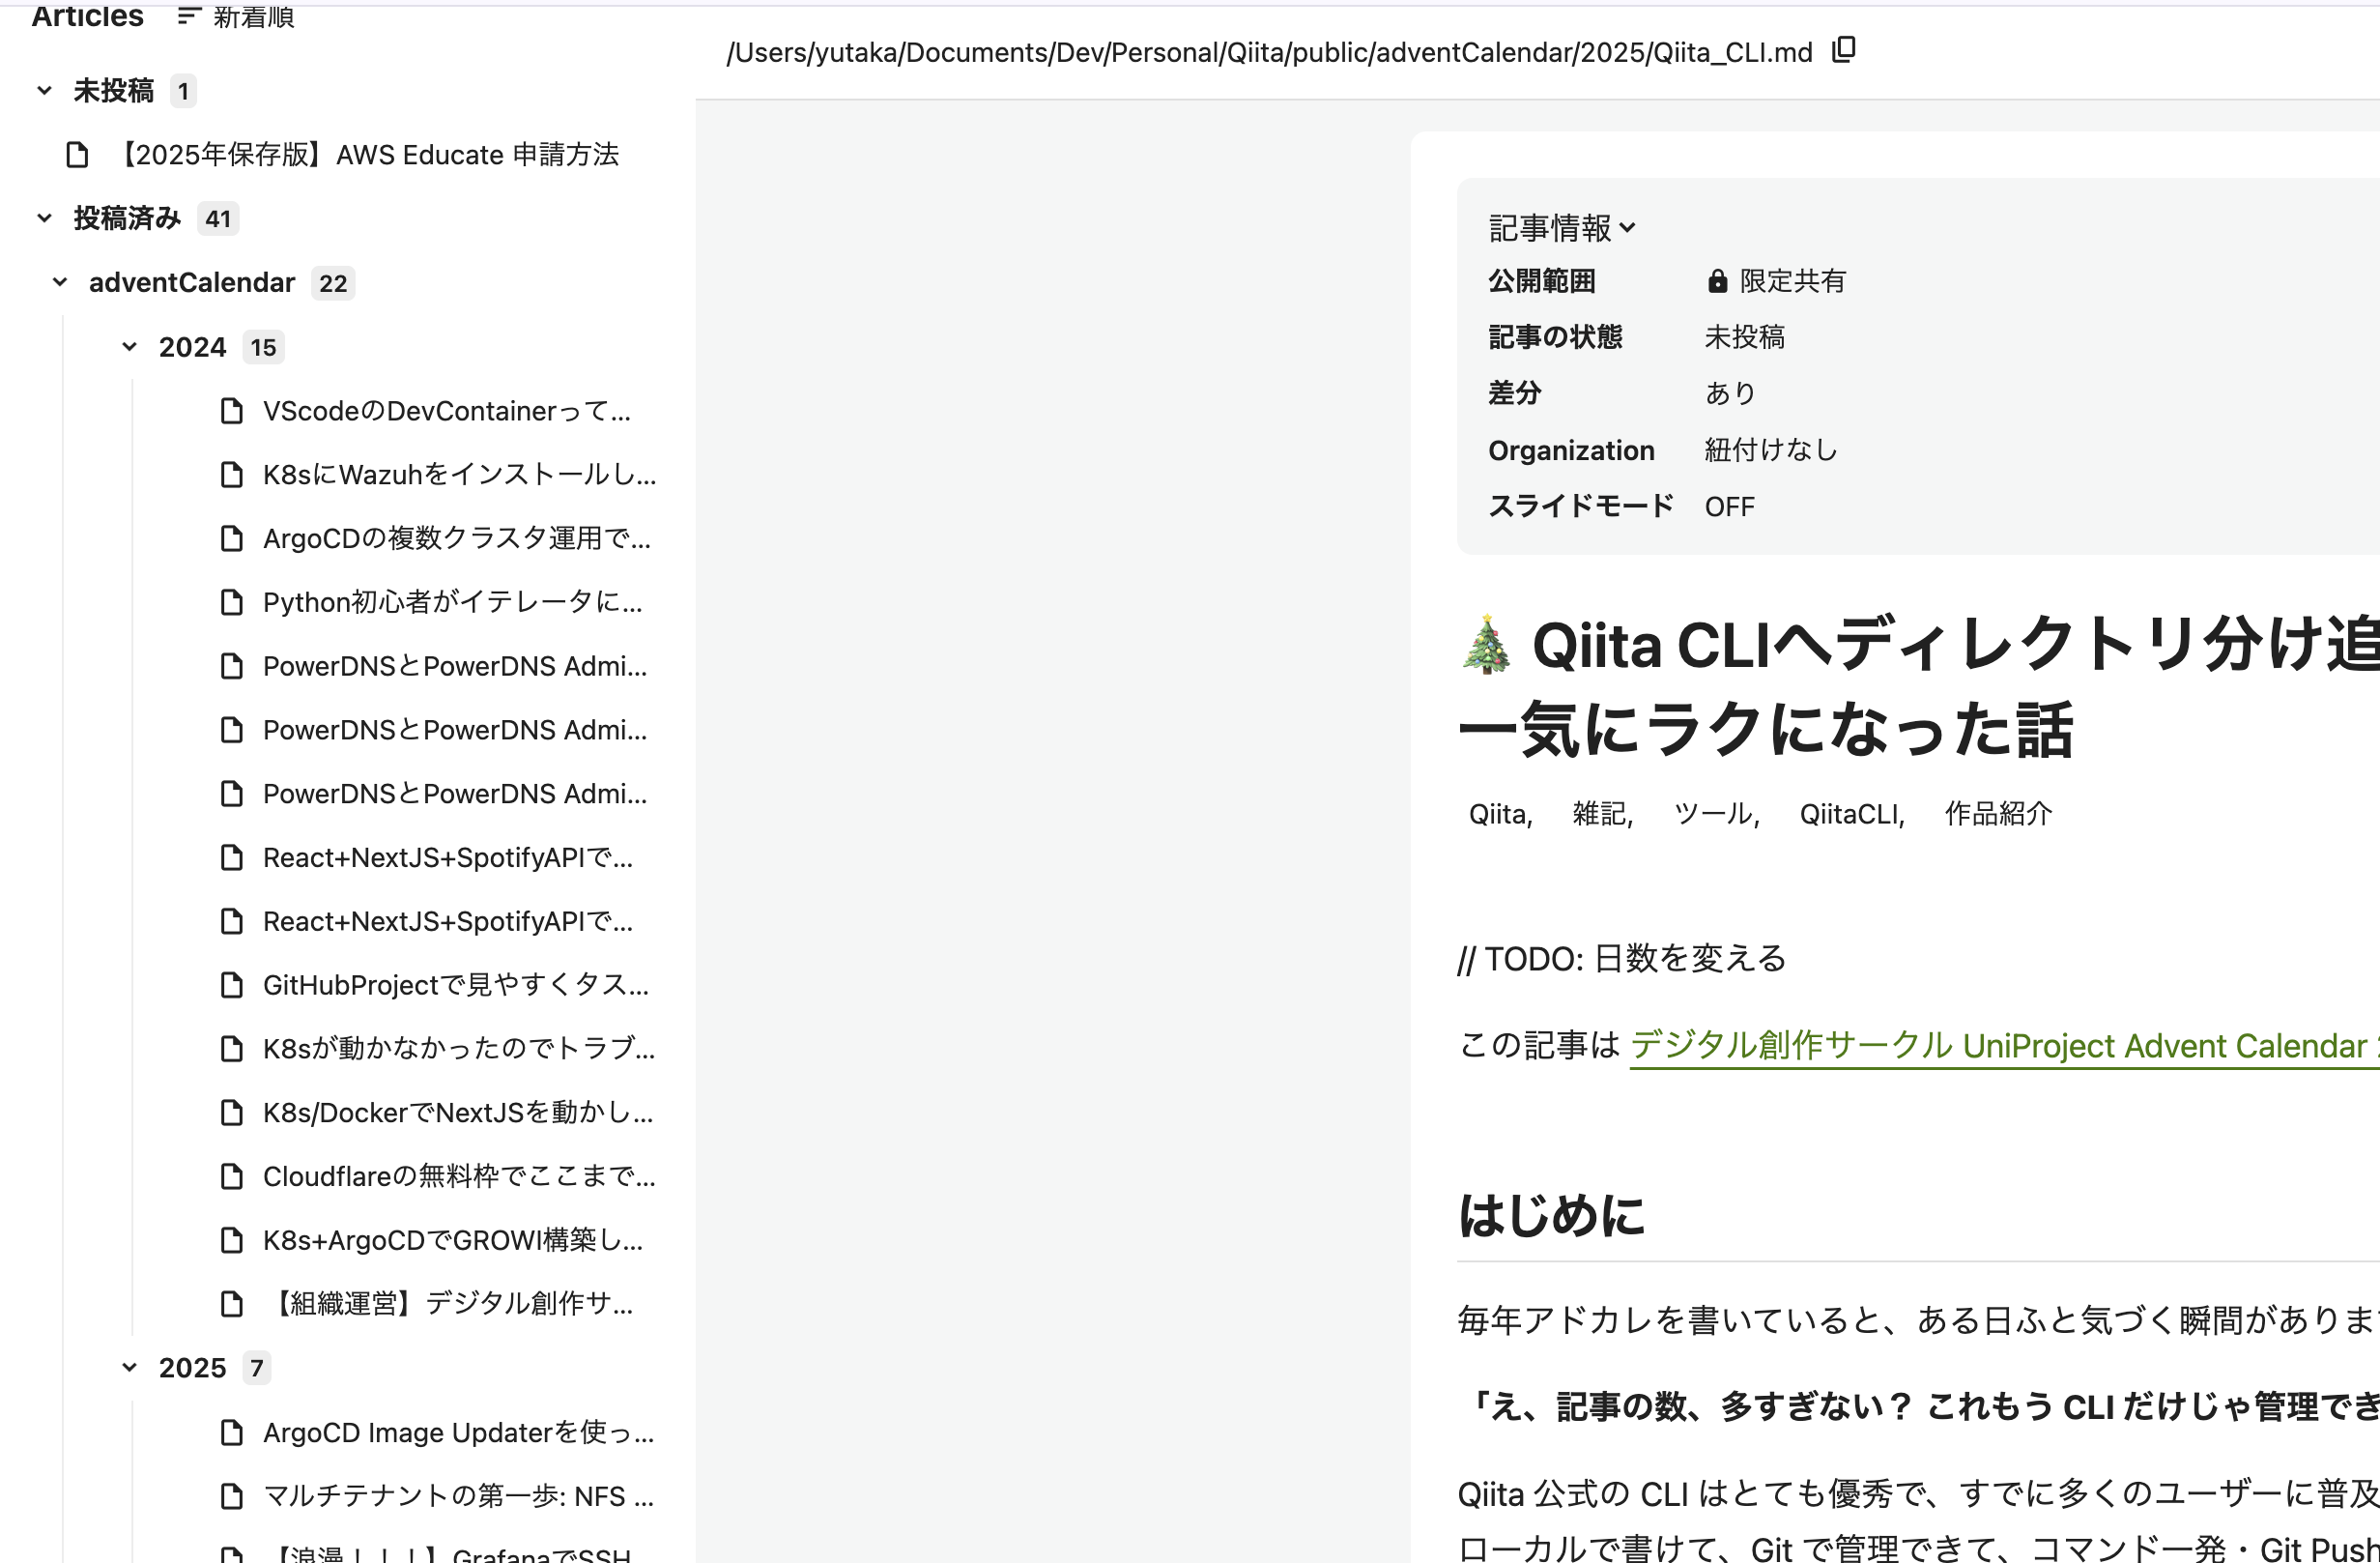Click document icon of GitHubProject article
The image size is (2380, 1563).
(232, 985)
